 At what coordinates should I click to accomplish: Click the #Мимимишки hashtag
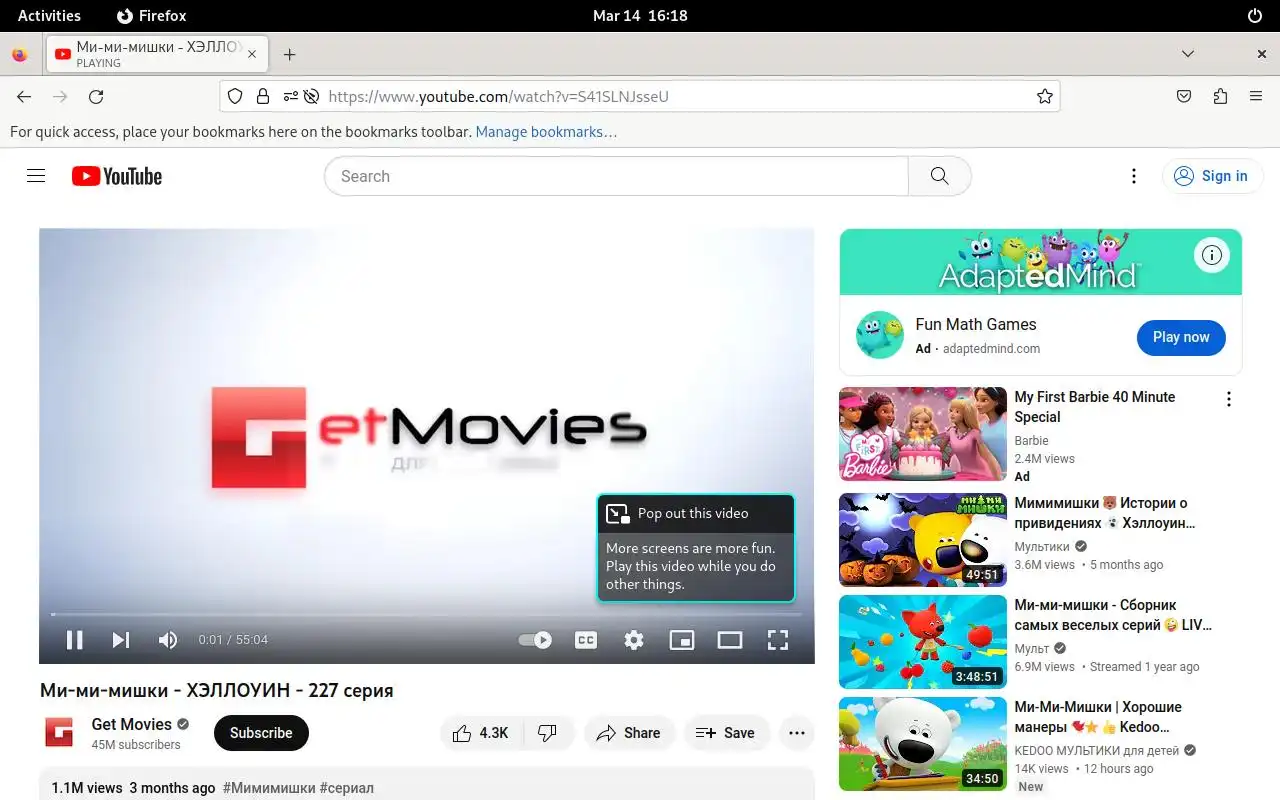pyautogui.click(x=269, y=788)
